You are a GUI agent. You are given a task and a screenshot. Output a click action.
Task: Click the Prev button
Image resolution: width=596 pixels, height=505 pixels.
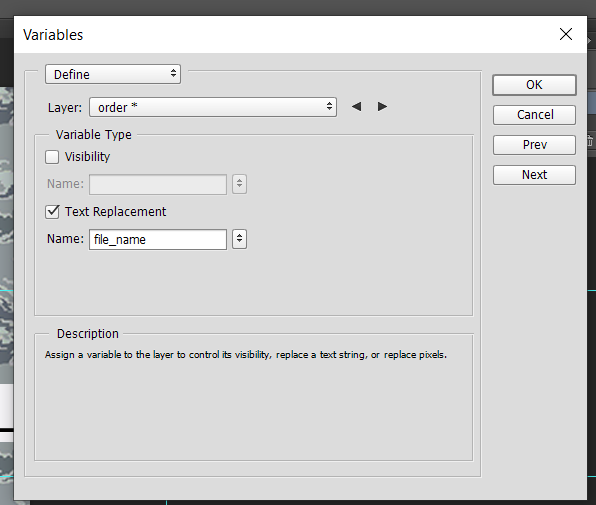(534, 145)
